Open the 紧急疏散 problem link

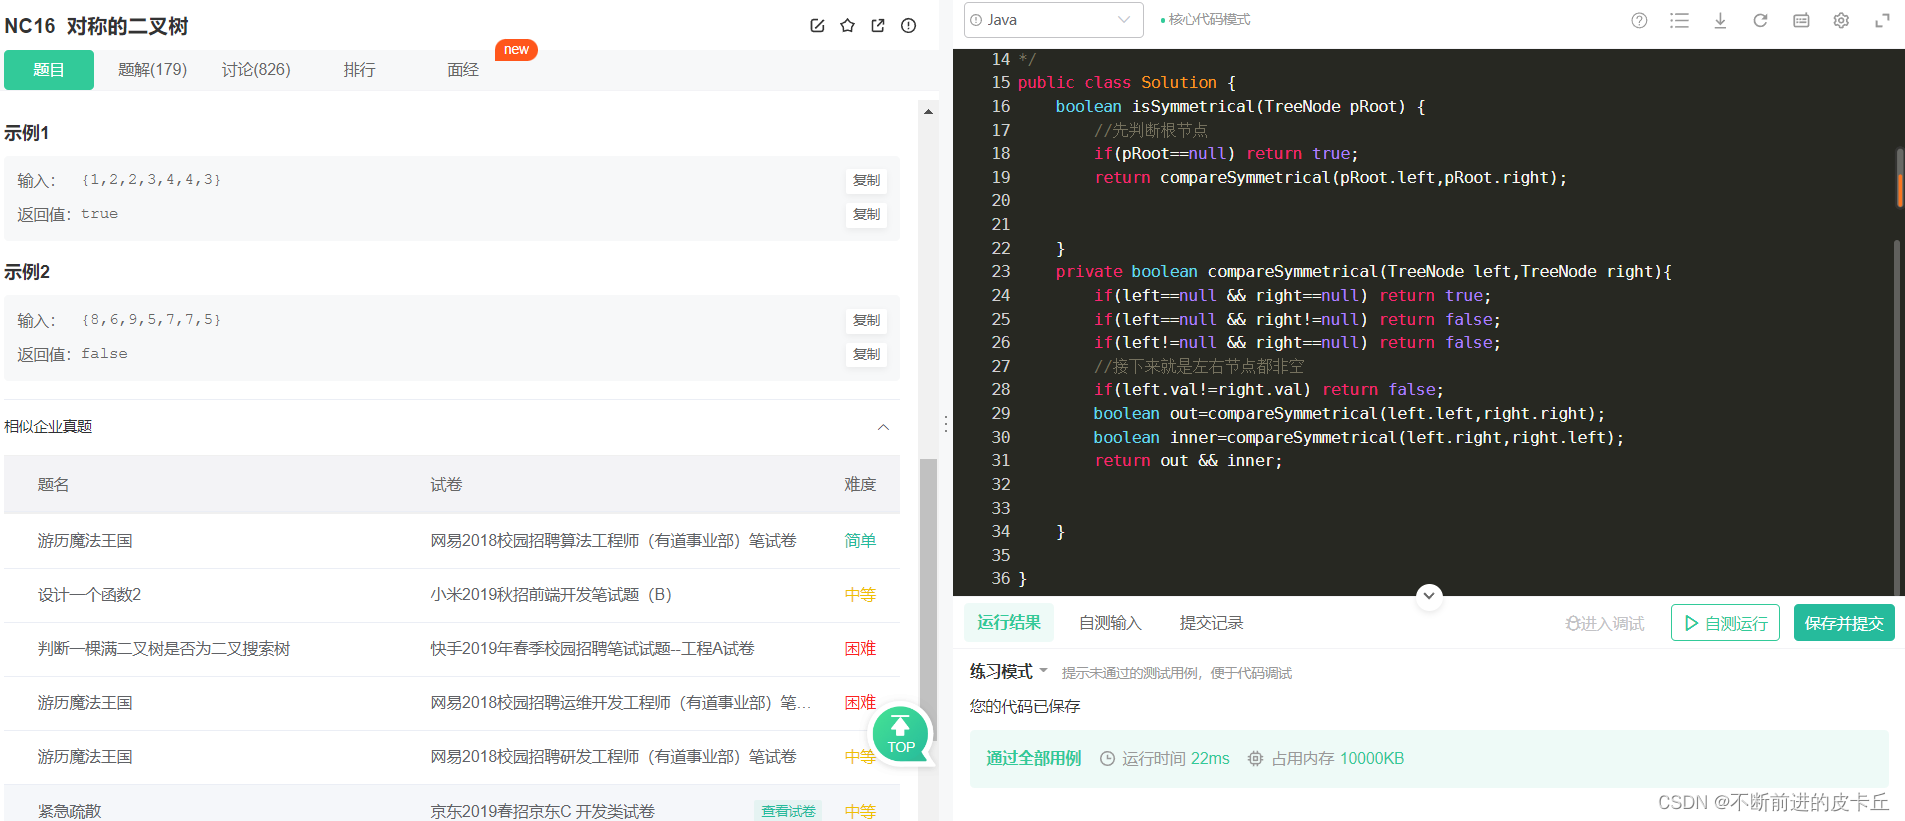click(70, 811)
